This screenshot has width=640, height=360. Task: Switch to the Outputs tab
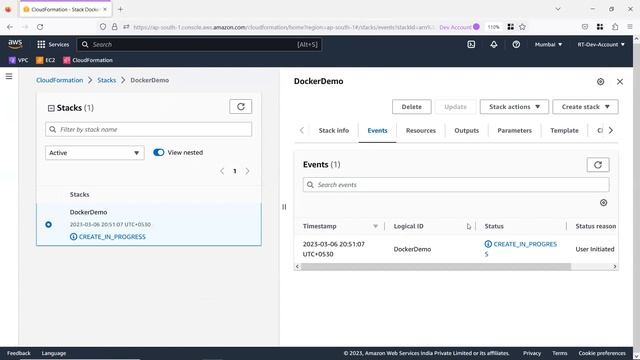[x=467, y=131]
